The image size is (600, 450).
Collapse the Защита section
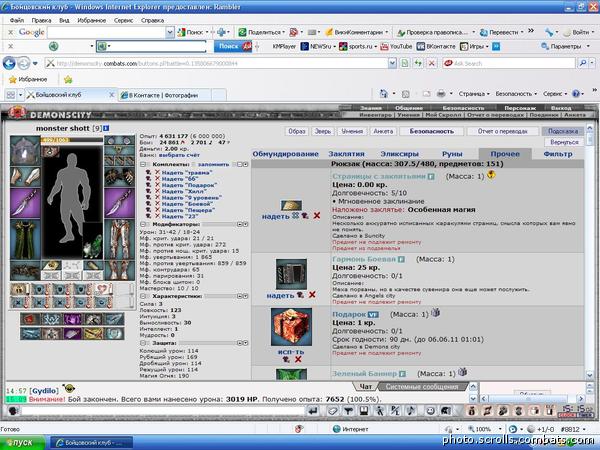coord(143,343)
